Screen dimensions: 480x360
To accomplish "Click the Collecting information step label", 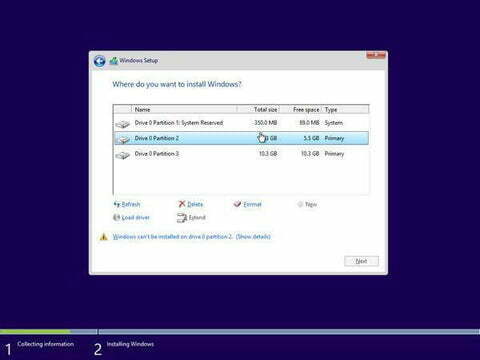I will tap(45, 344).
